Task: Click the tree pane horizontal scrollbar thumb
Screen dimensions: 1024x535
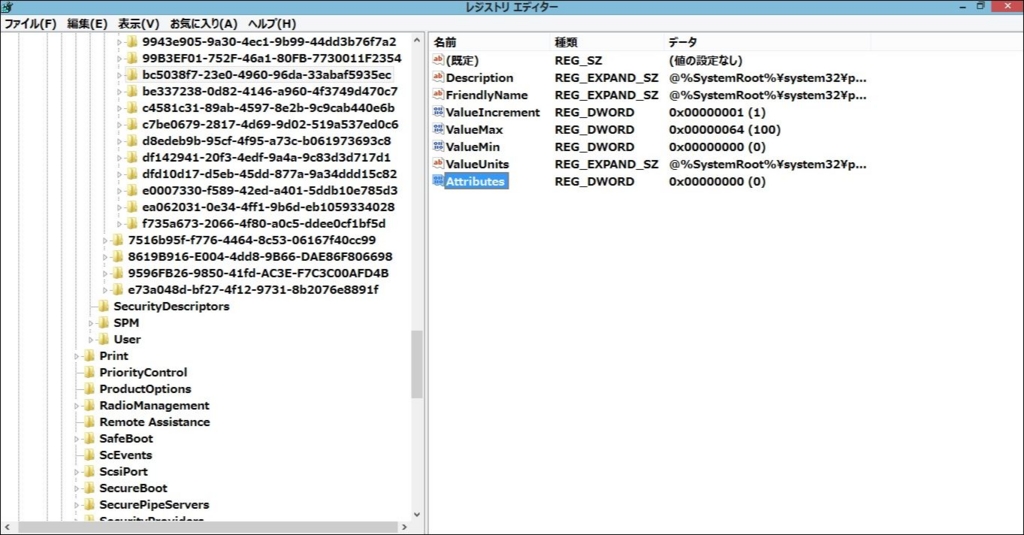Action: (x=208, y=527)
